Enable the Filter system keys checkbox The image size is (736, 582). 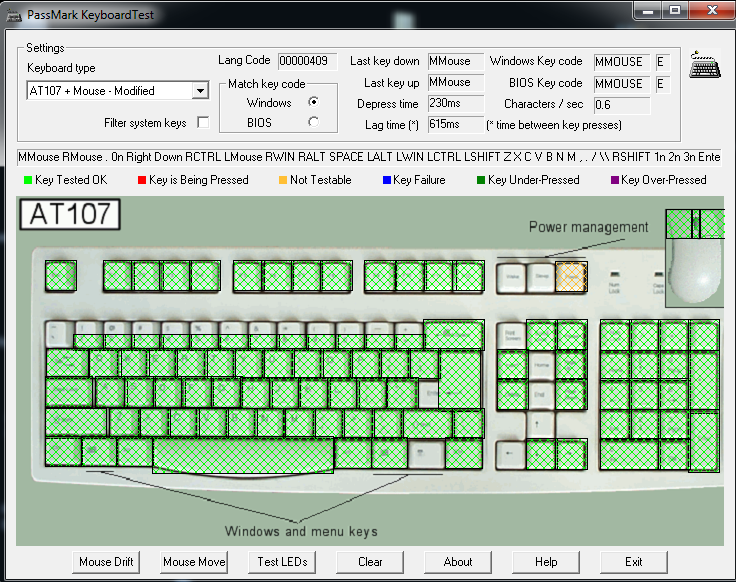[203, 123]
